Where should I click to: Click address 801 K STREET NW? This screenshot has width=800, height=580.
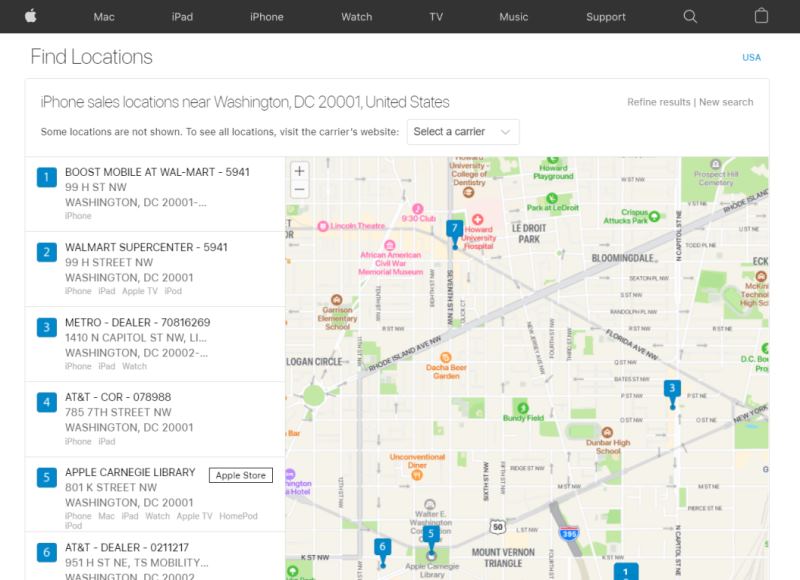(x=111, y=487)
